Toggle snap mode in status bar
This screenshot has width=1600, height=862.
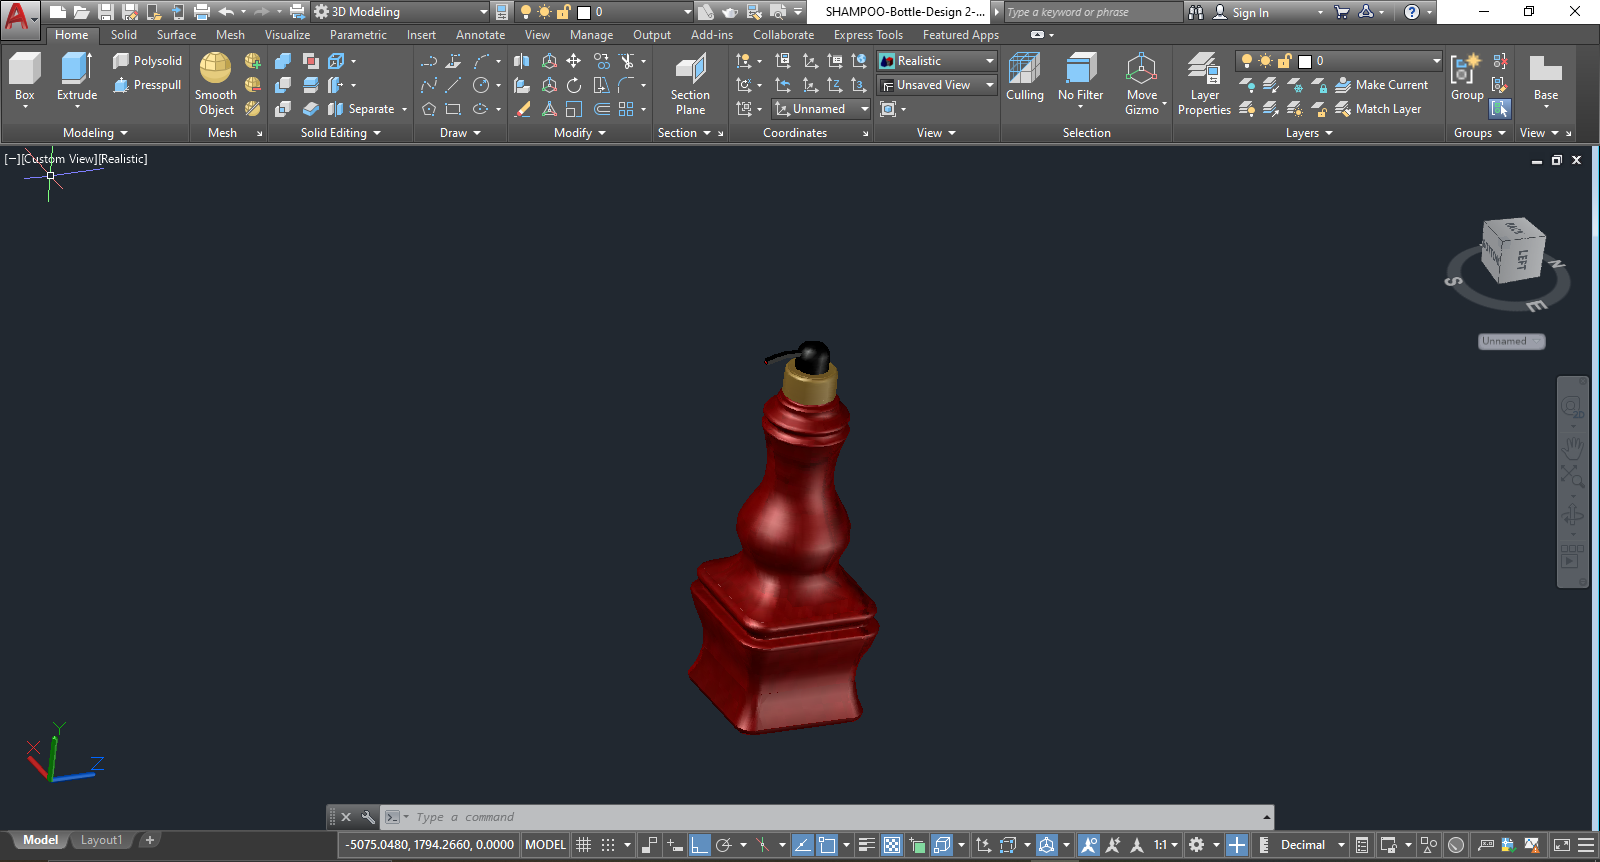pos(608,845)
